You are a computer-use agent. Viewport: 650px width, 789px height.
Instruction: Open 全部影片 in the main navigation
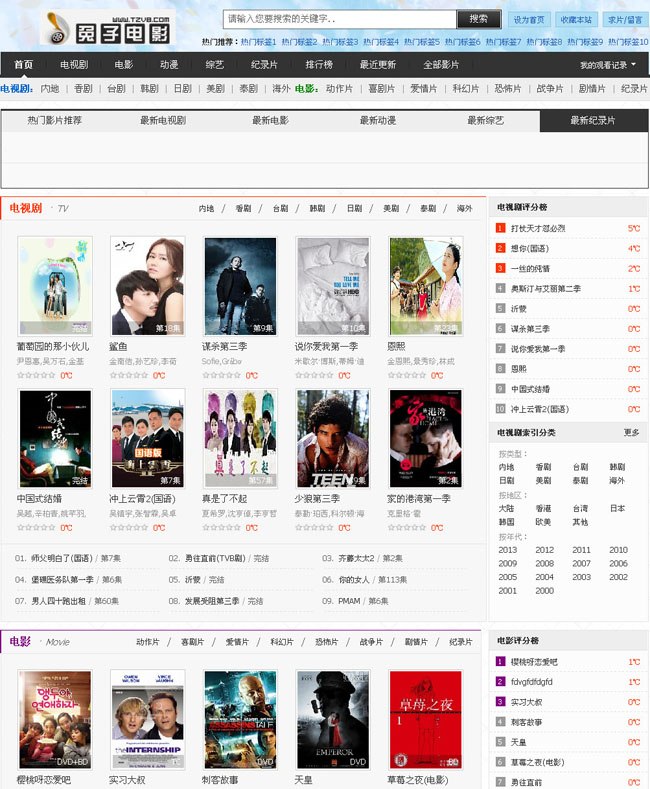coord(441,64)
